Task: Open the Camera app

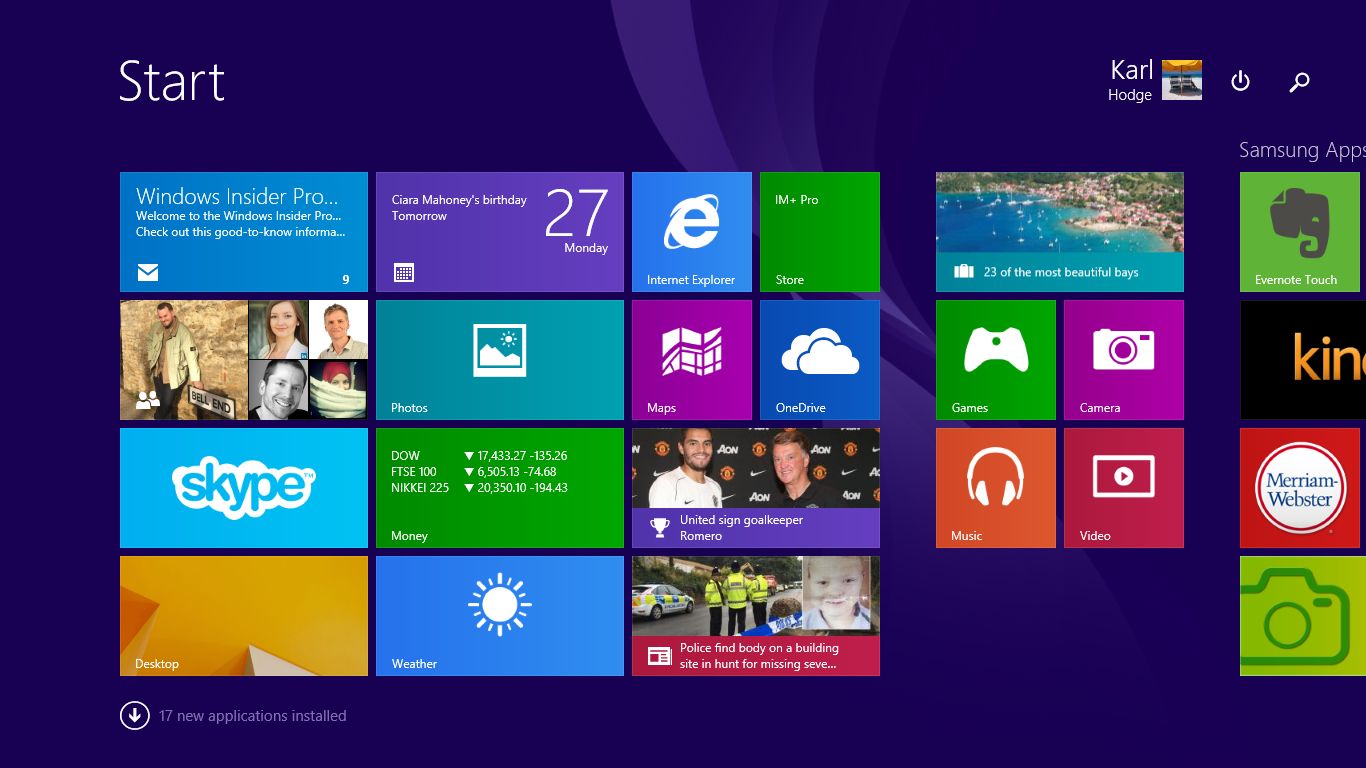Action: [x=1123, y=359]
